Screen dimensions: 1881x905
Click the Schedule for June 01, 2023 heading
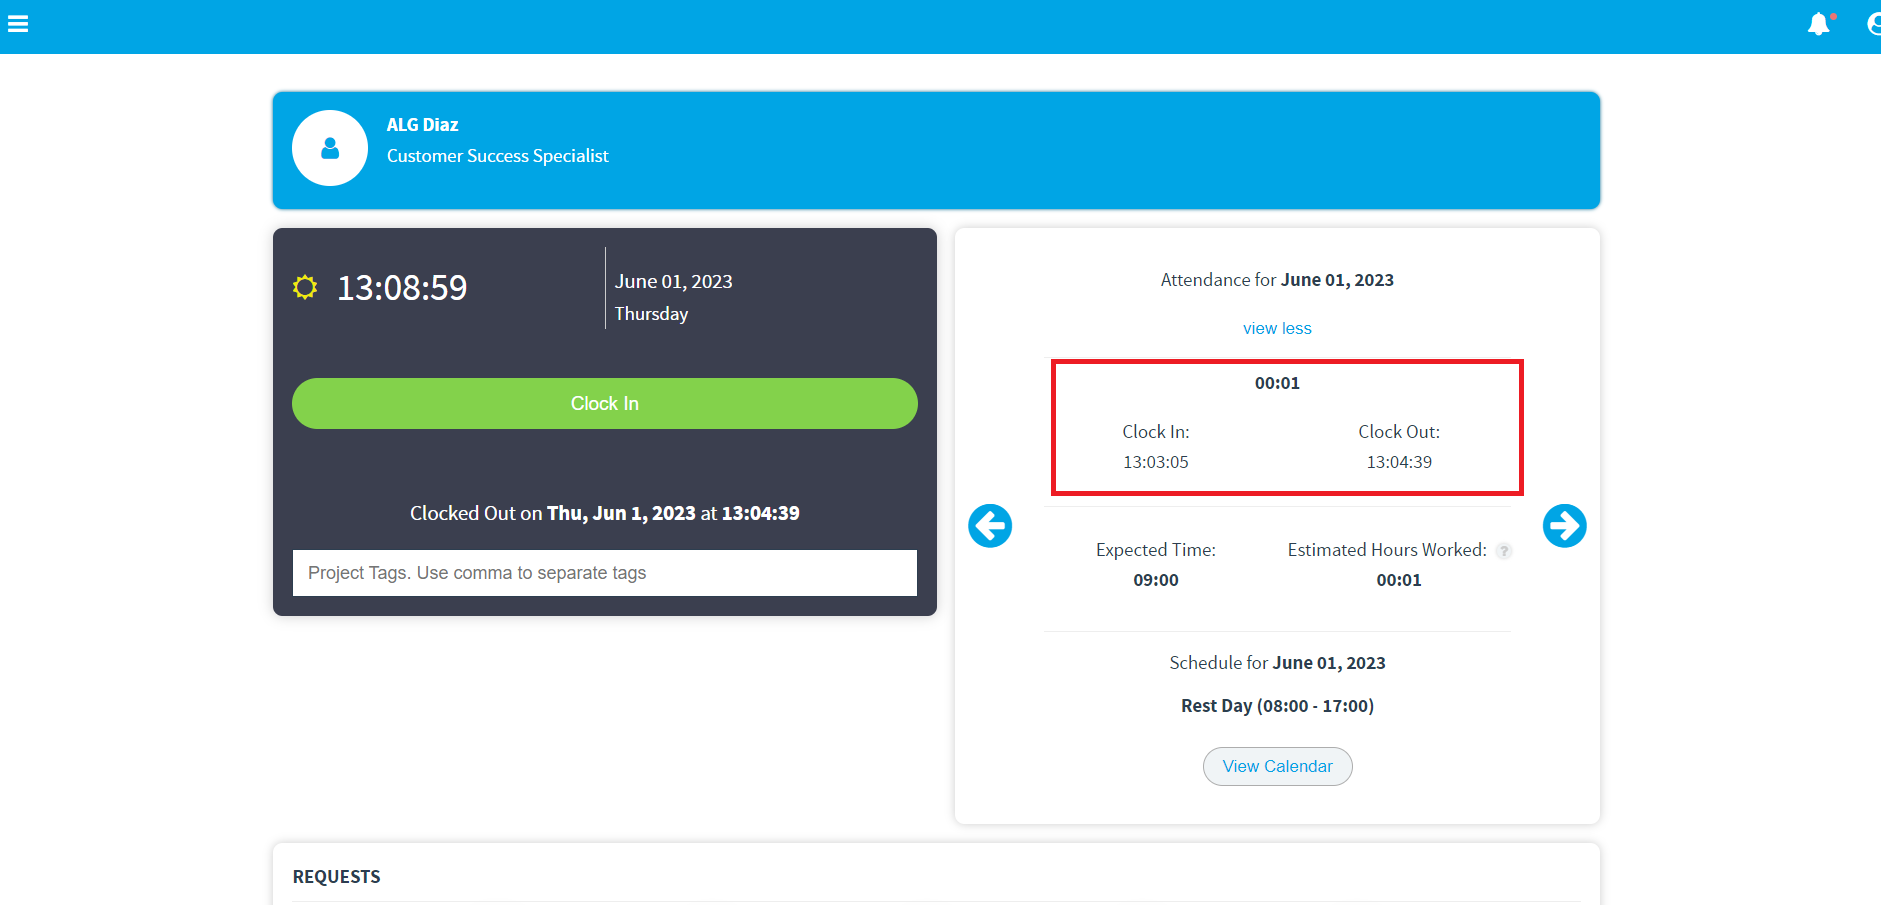(1277, 663)
